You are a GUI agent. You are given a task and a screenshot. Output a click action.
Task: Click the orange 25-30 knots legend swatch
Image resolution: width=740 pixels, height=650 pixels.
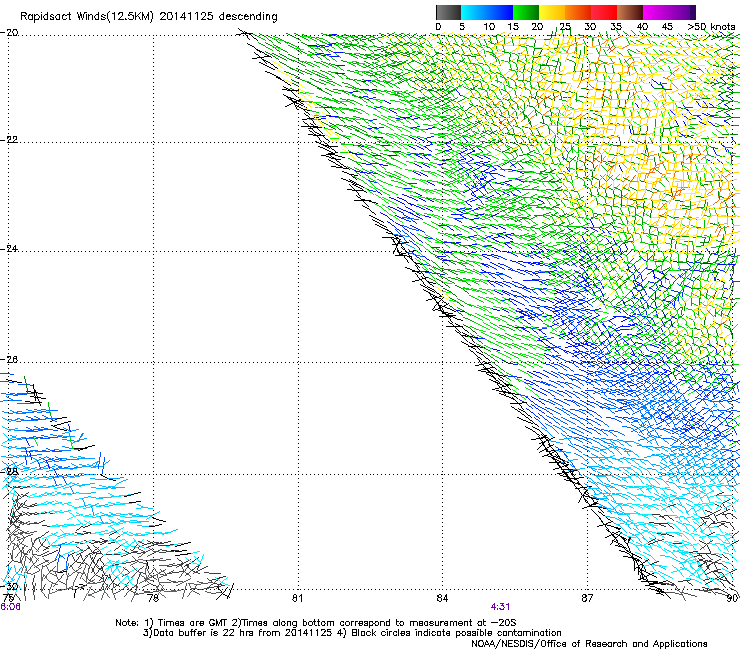tap(578, 12)
